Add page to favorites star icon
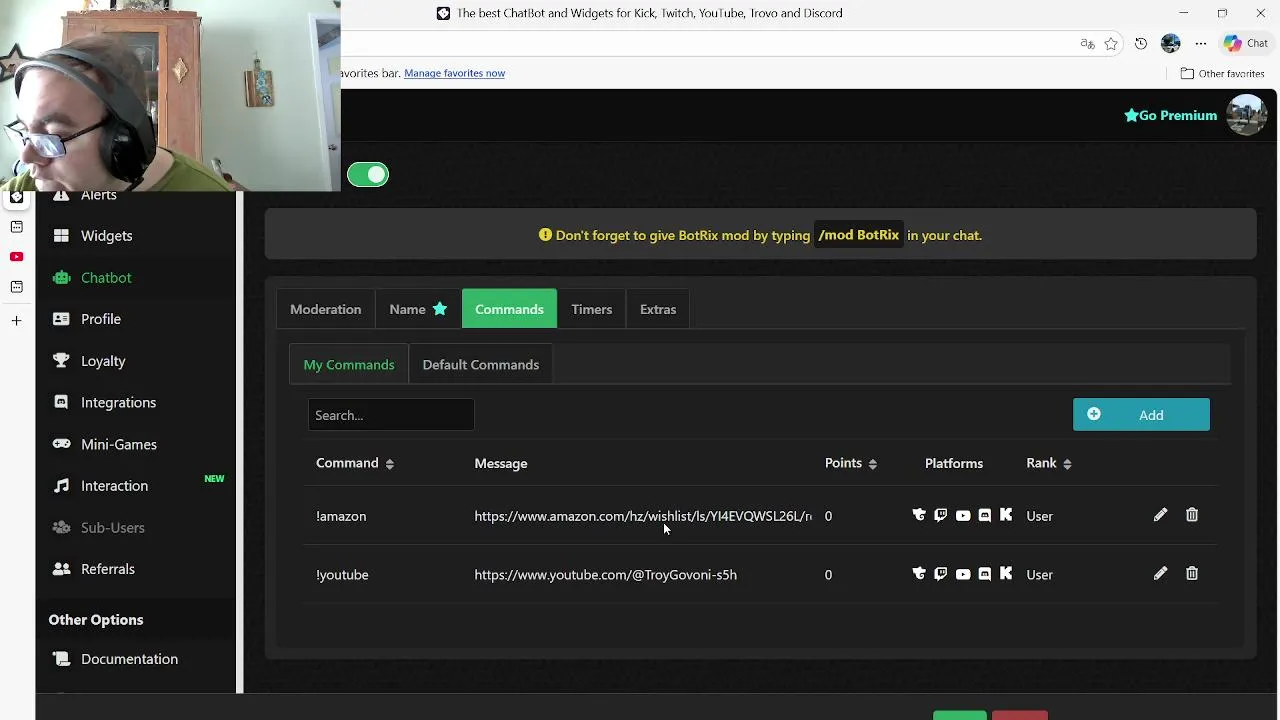This screenshot has width=1280, height=720. (x=1111, y=44)
